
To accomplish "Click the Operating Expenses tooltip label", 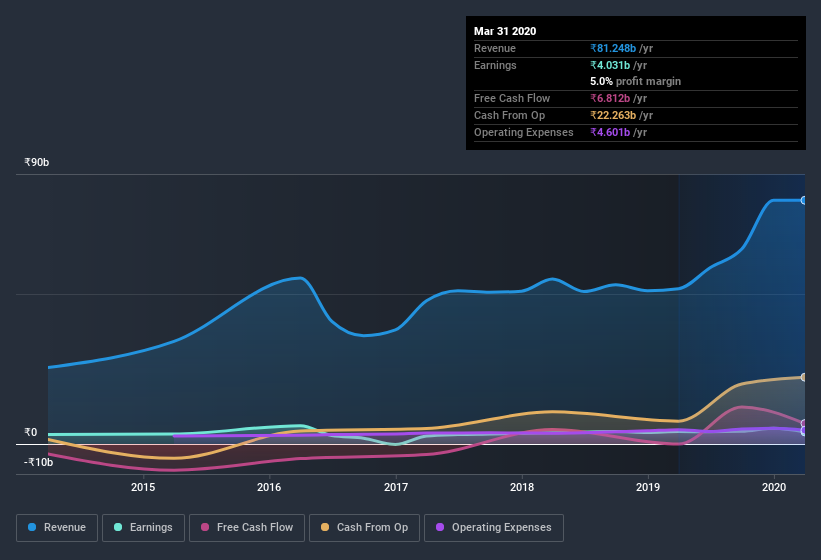I will pyautogui.click(x=524, y=132).
